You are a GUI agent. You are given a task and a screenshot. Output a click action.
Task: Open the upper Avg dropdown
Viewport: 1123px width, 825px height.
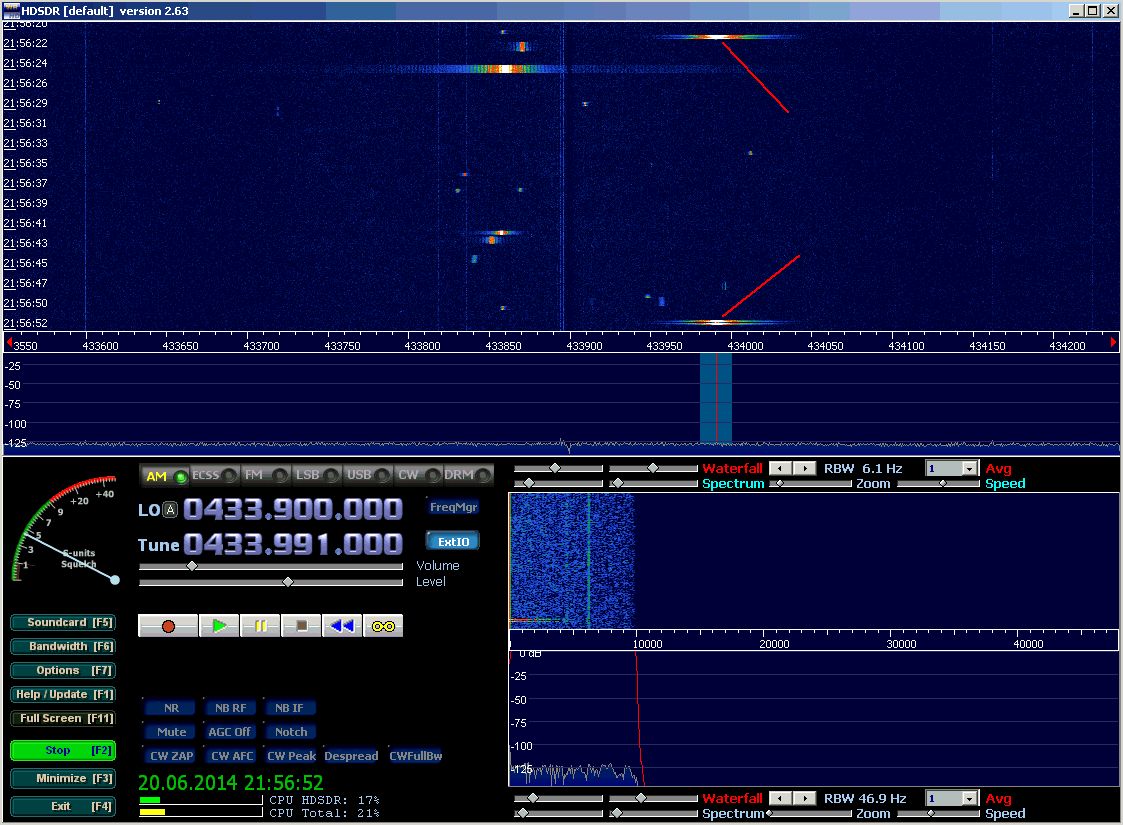(x=968, y=468)
